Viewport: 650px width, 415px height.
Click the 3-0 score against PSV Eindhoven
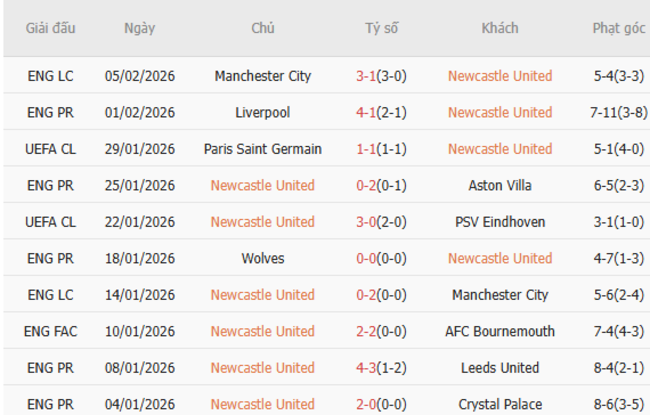point(367,222)
